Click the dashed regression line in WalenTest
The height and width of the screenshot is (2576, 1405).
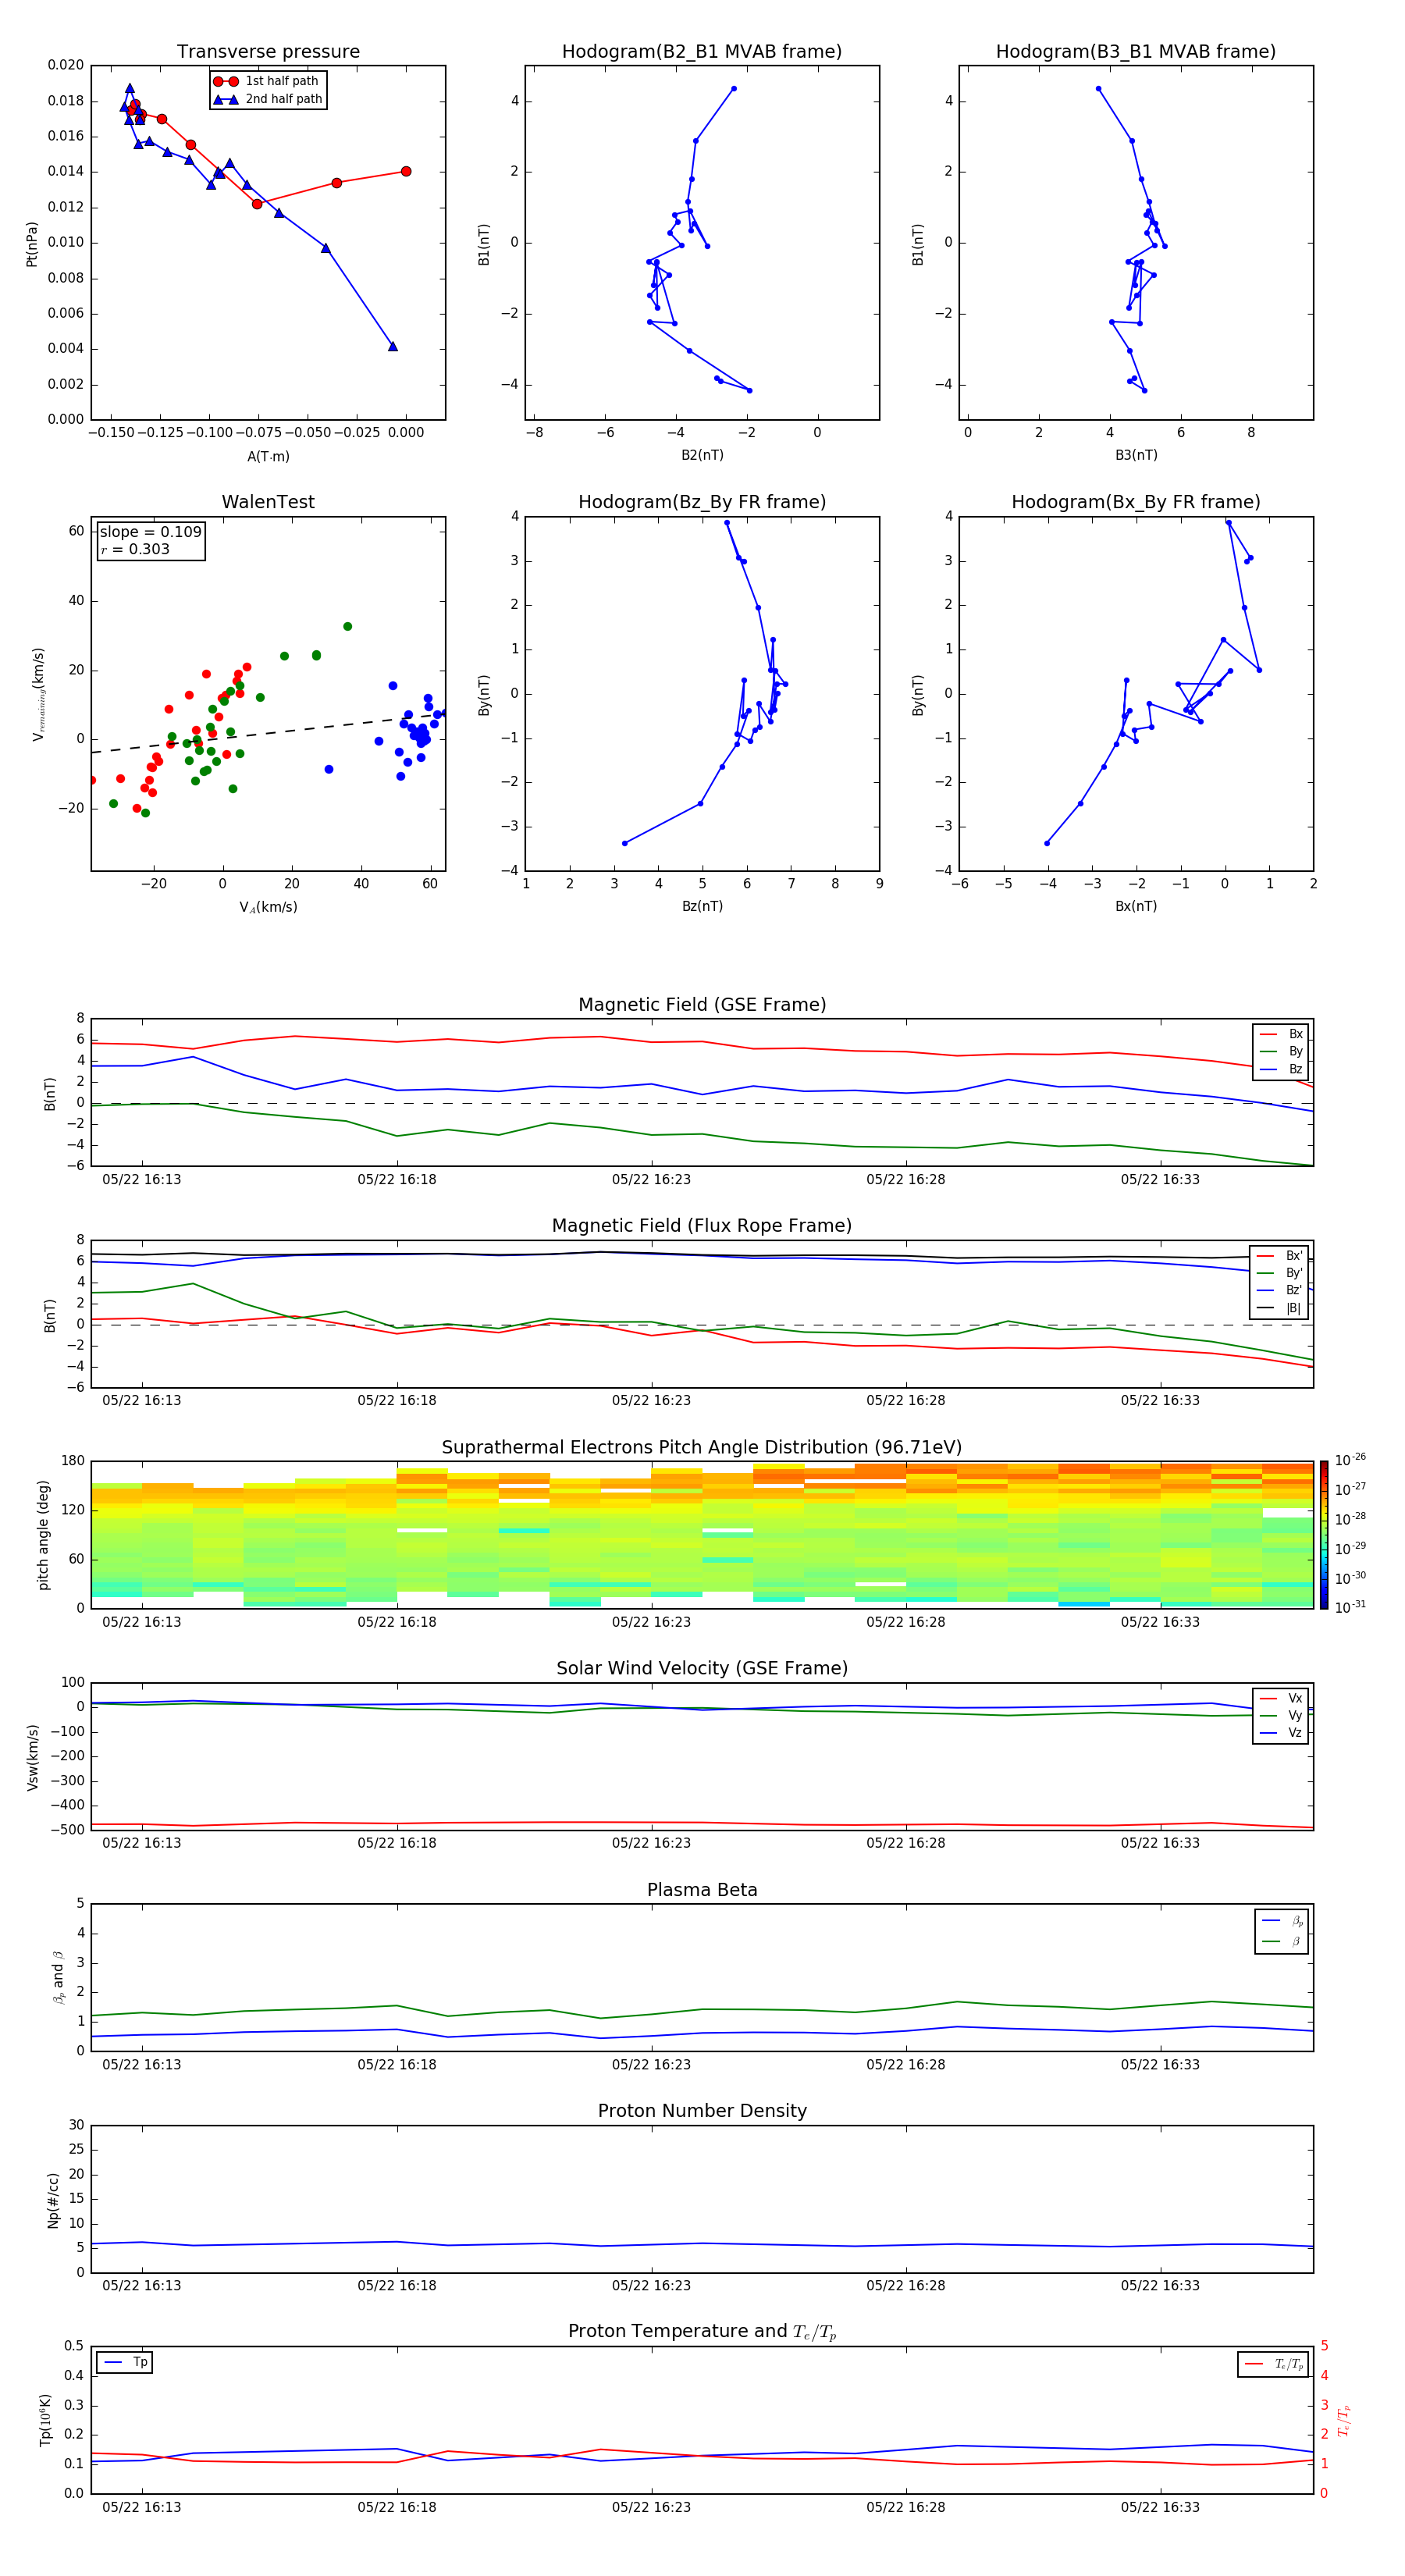[x=268, y=733]
